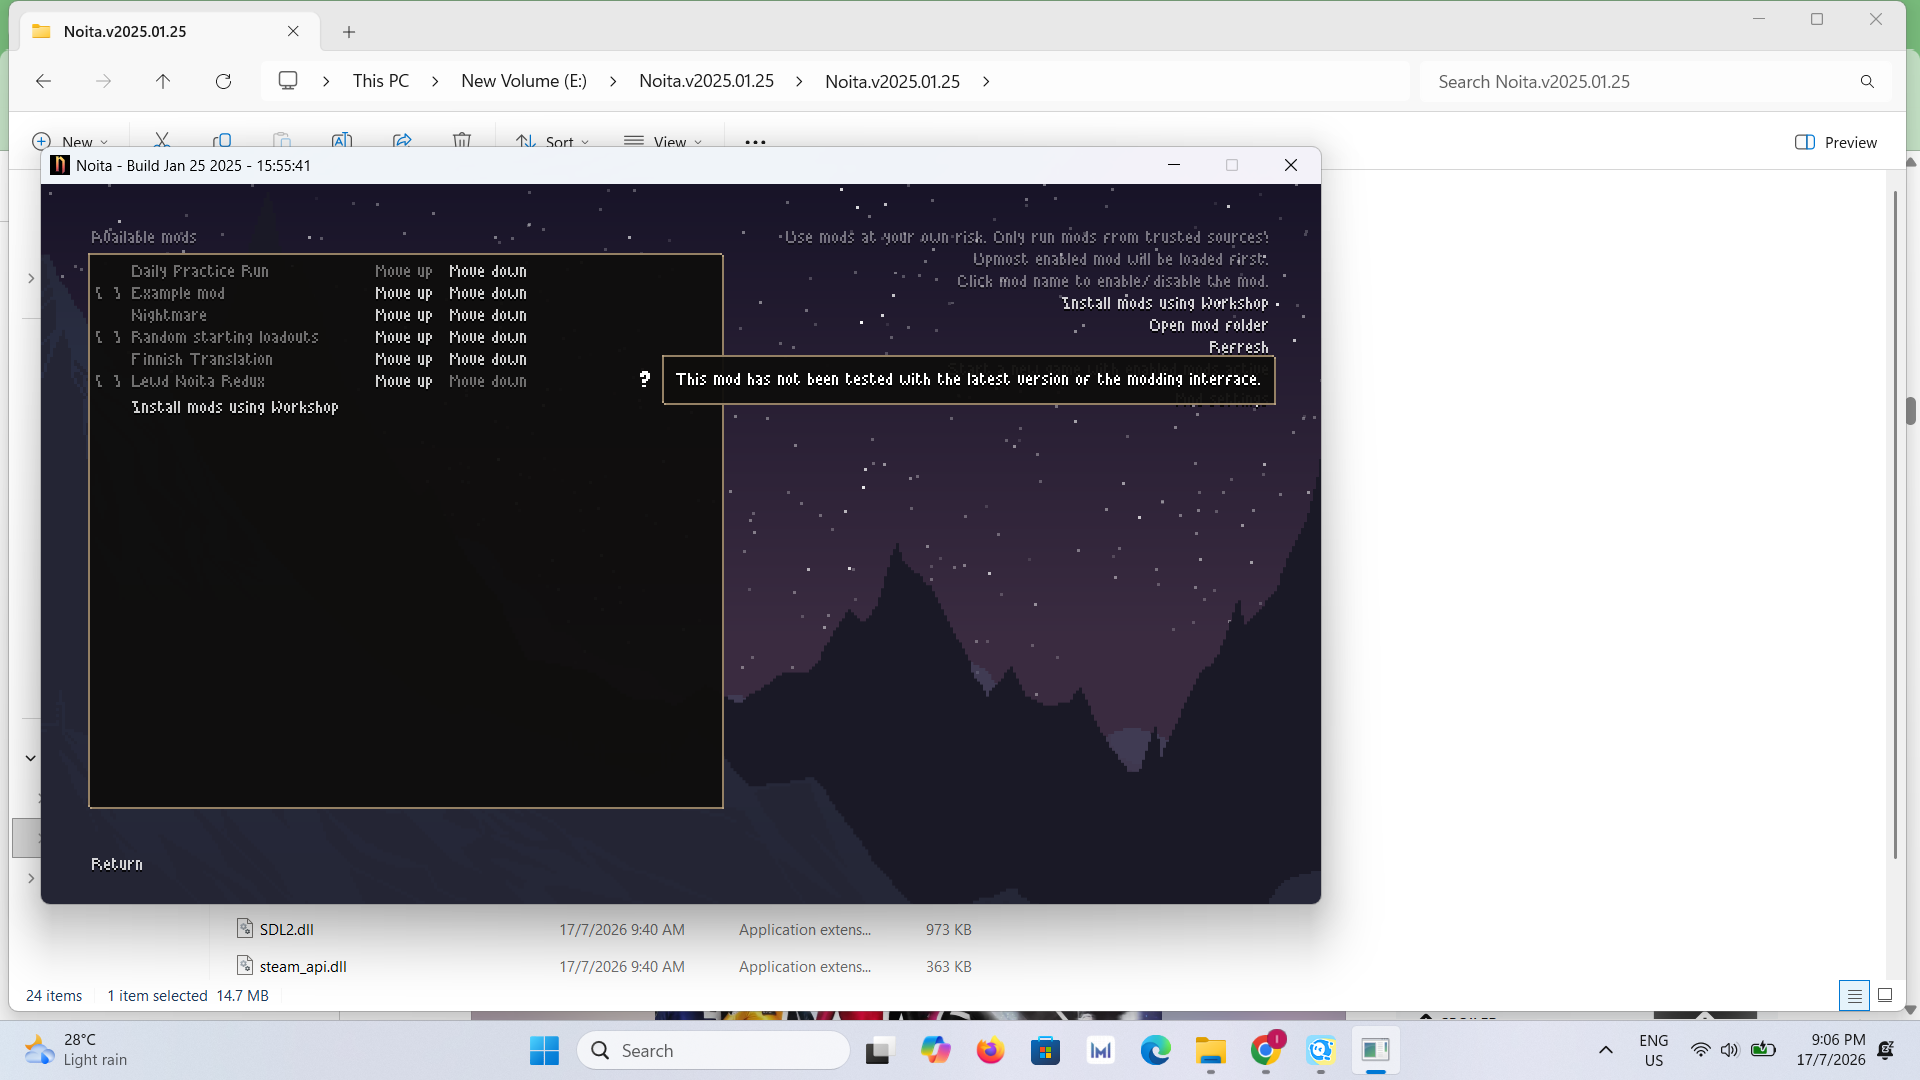Show hidden icons tray chevron
The image size is (1920, 1080).
point(1606,1050)
